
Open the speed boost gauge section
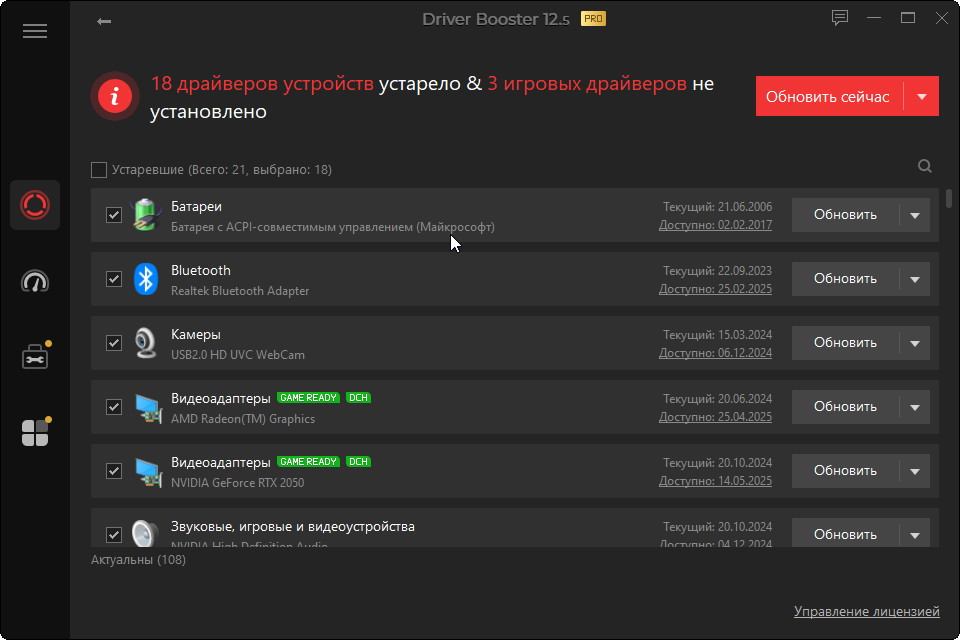click(35, 281)
